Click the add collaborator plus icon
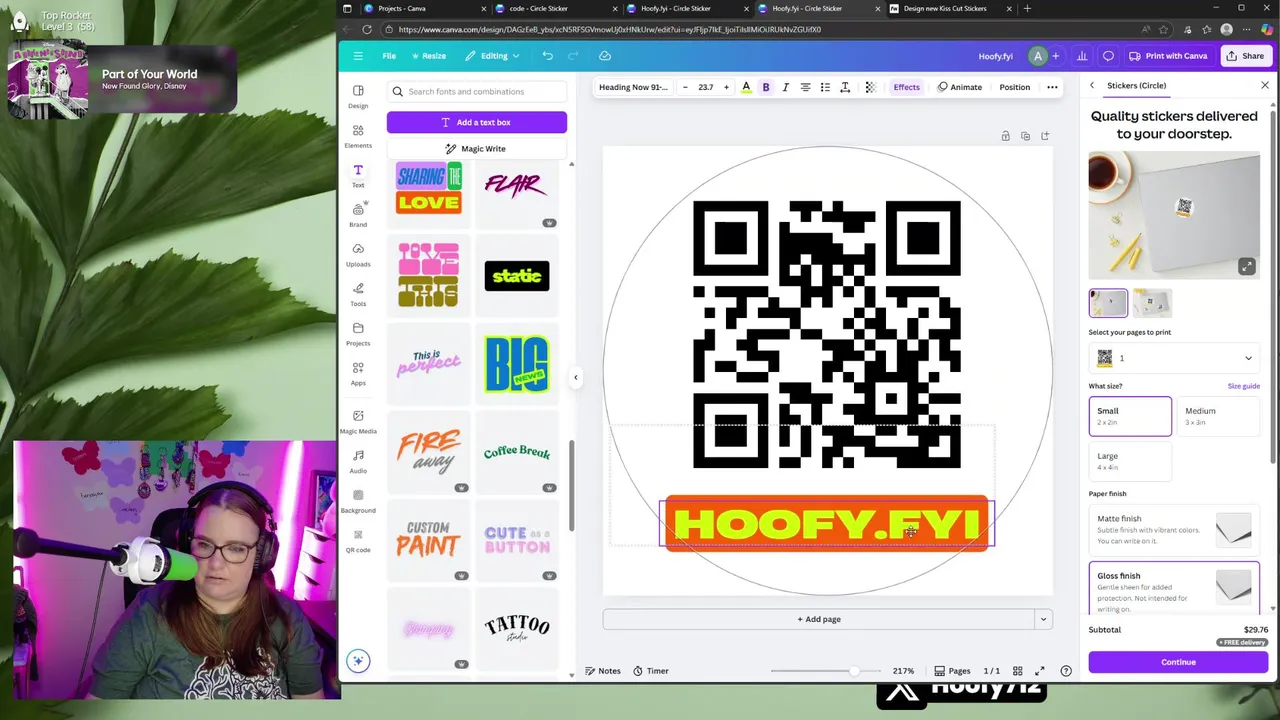This screenshot has width=1280, height=720. (x=1055, y=56)
